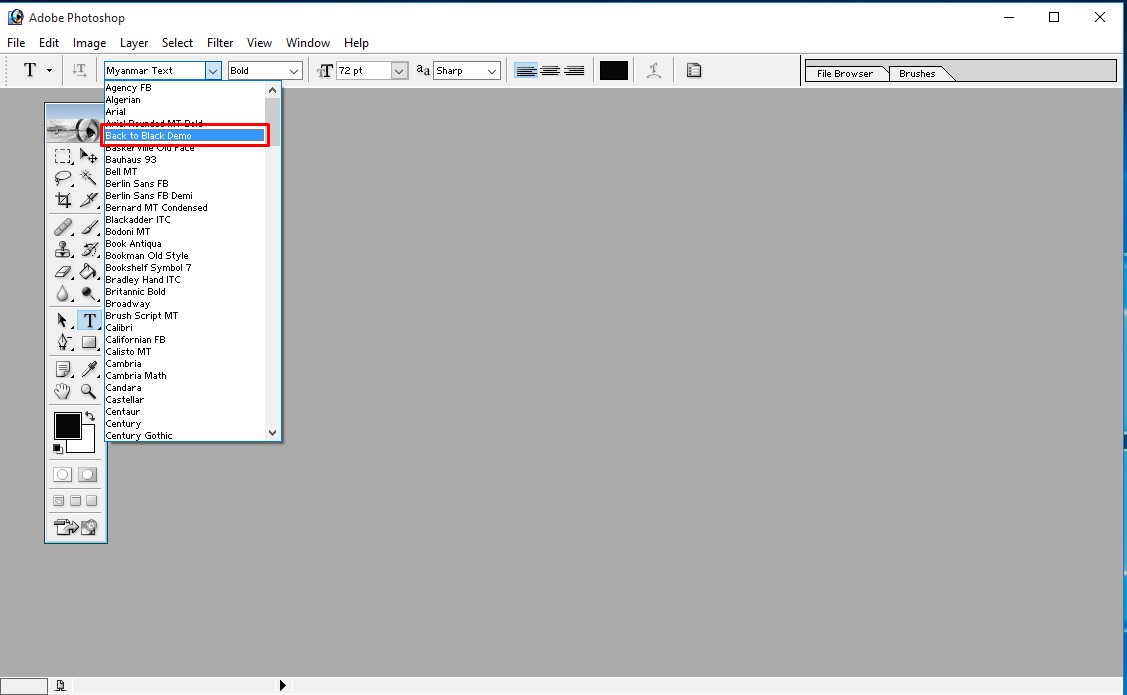Switch to the File Browser tab
1127x695 pixels.
click(845, 73)
